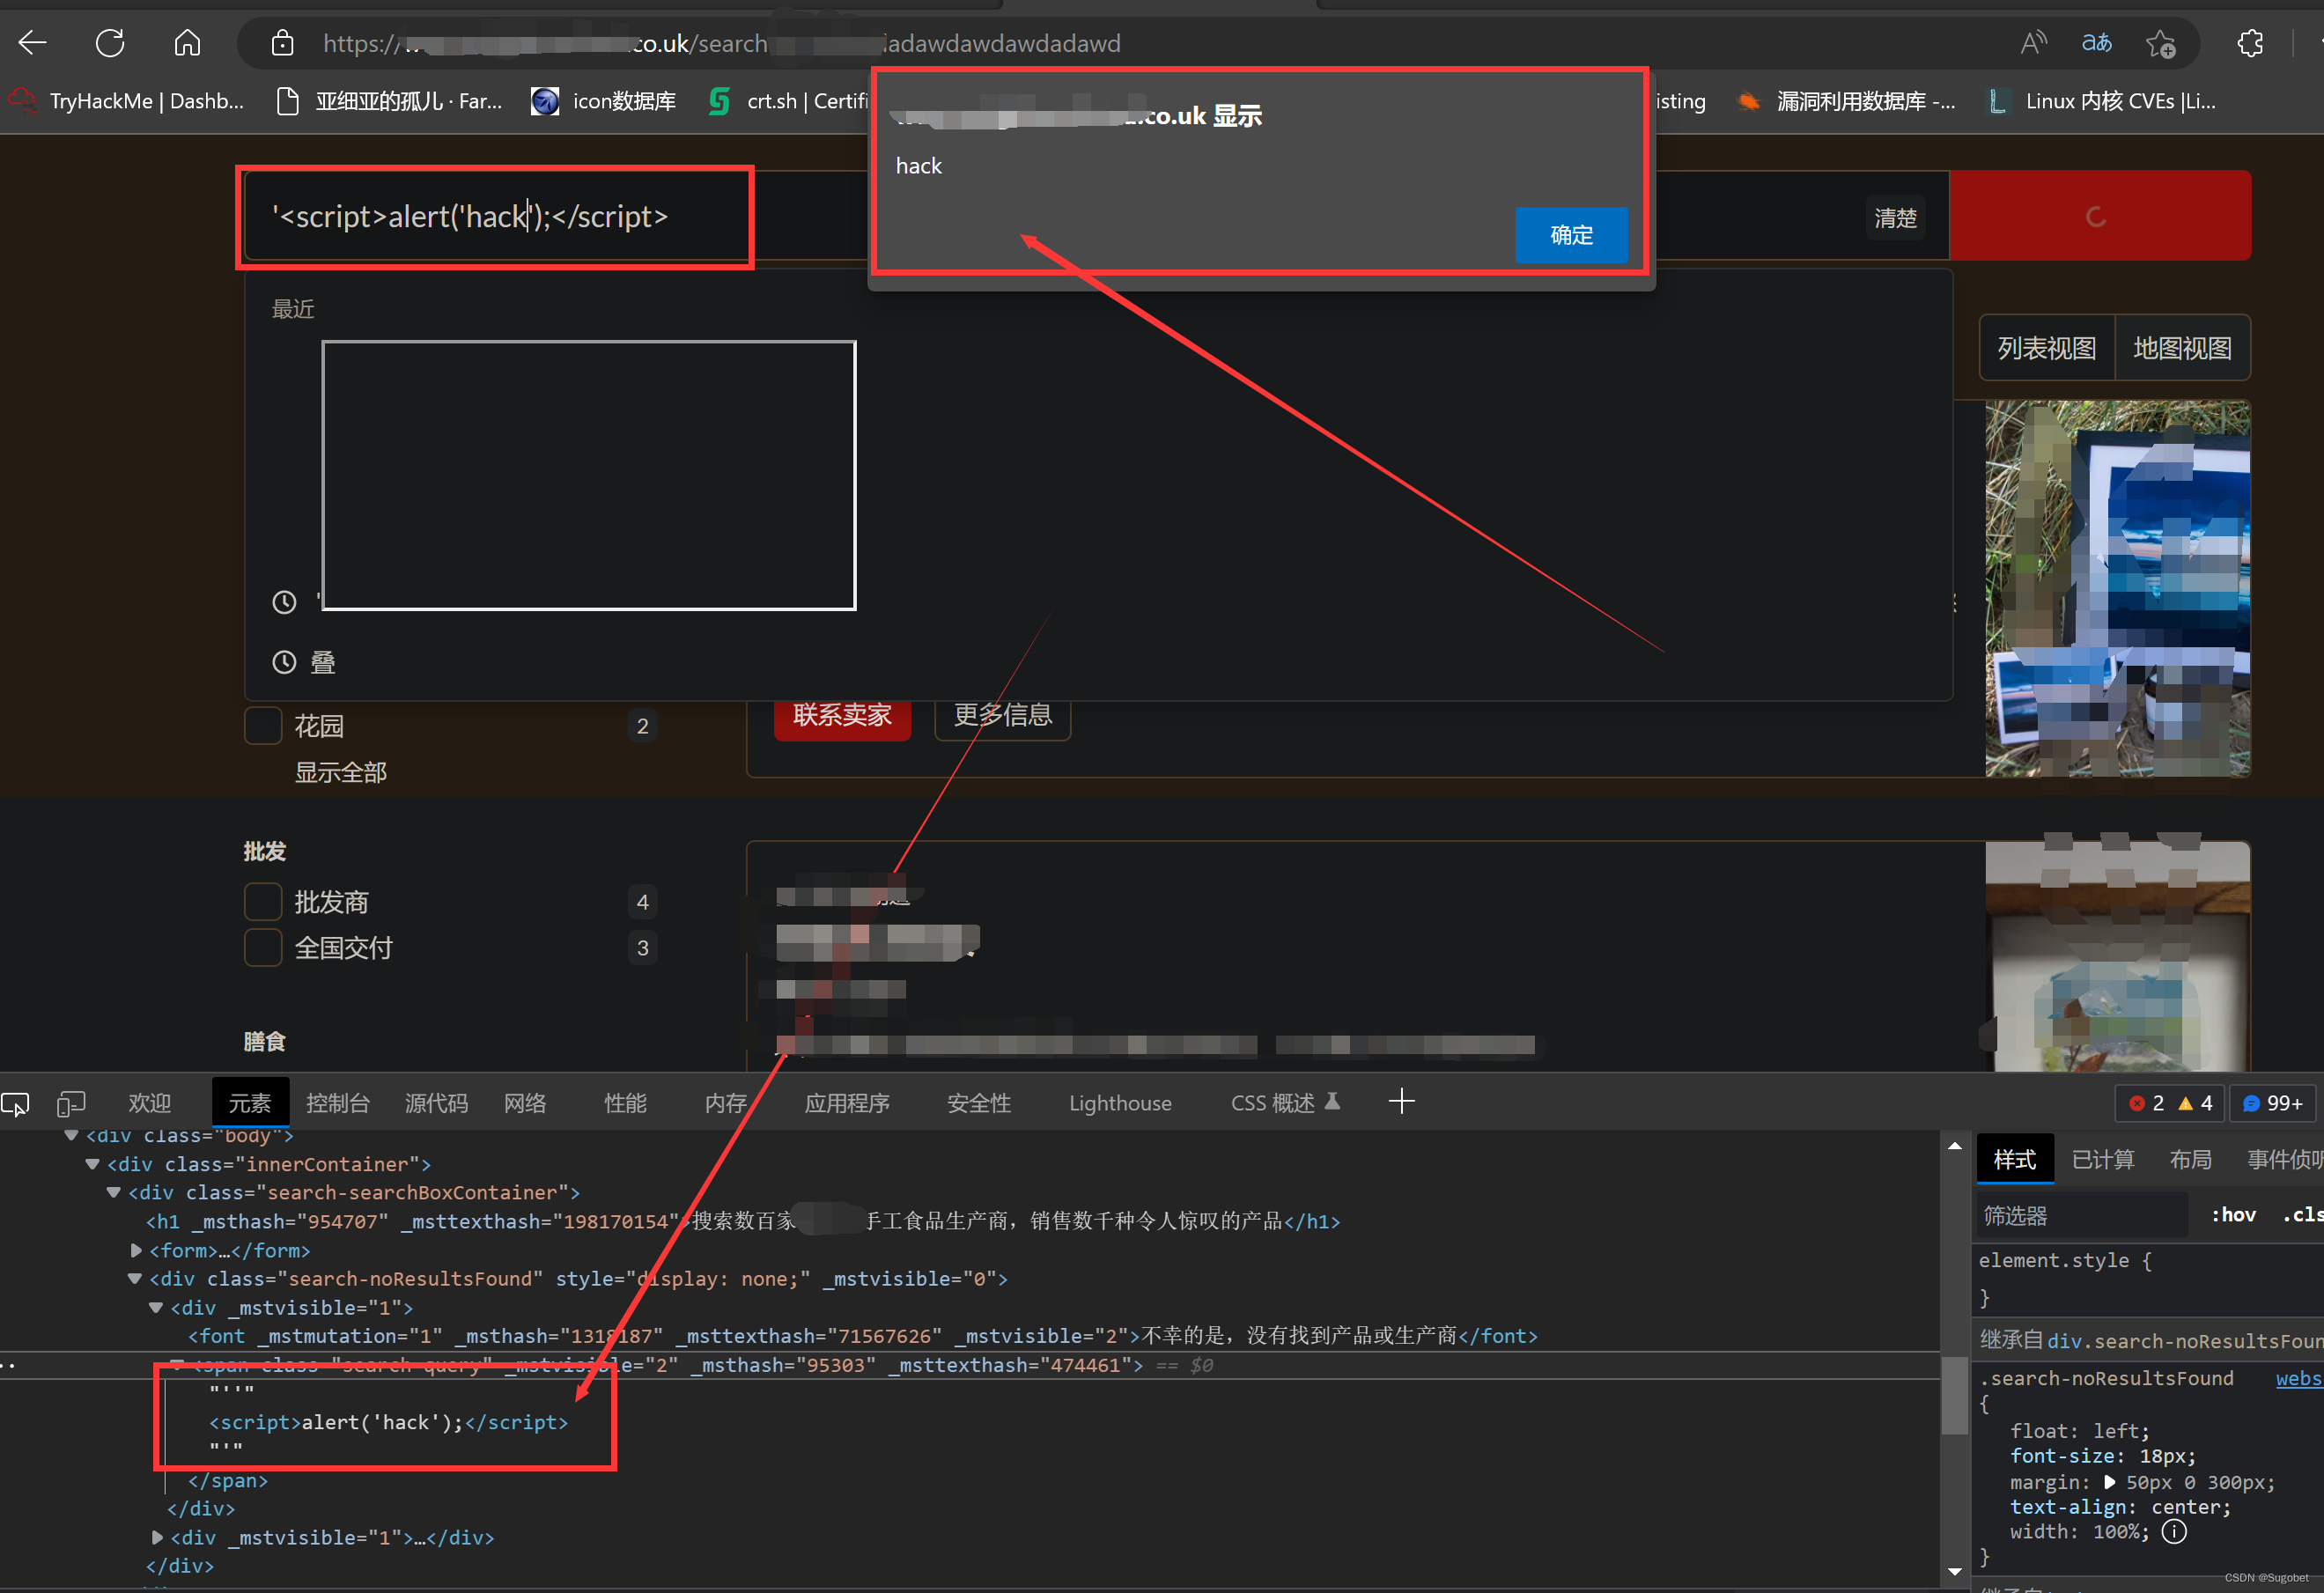Viewport: 2324px width, 1593px height.
Task: Add page to favorites star icon
Action: [2160, 43]
